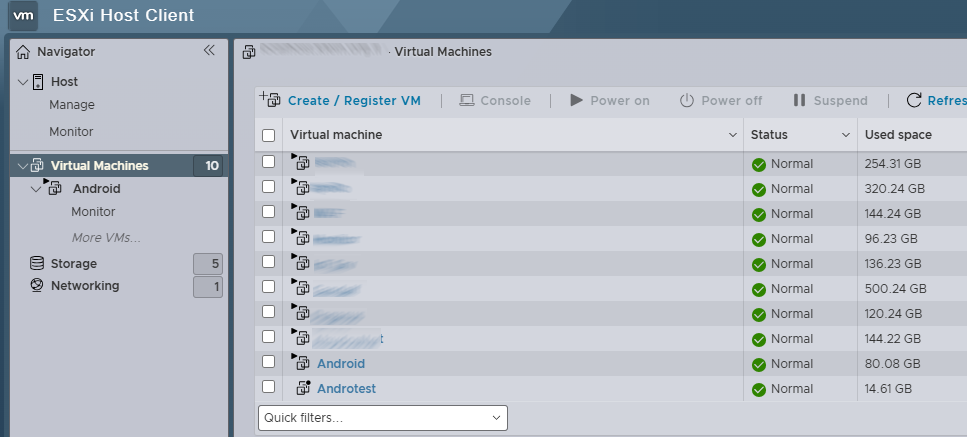Image resolution: width=967 pixels, height=437 pixels.
Task: Click the Networking count badge 1
Action: [x=208, y=287]
